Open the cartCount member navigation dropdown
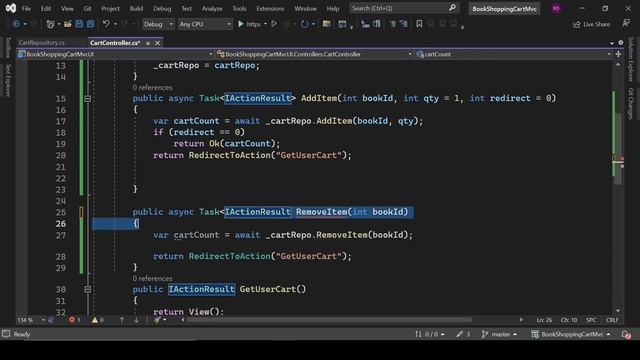Viewport: 640px width, 360px height. pyautogui.click(x=513, y=54)
